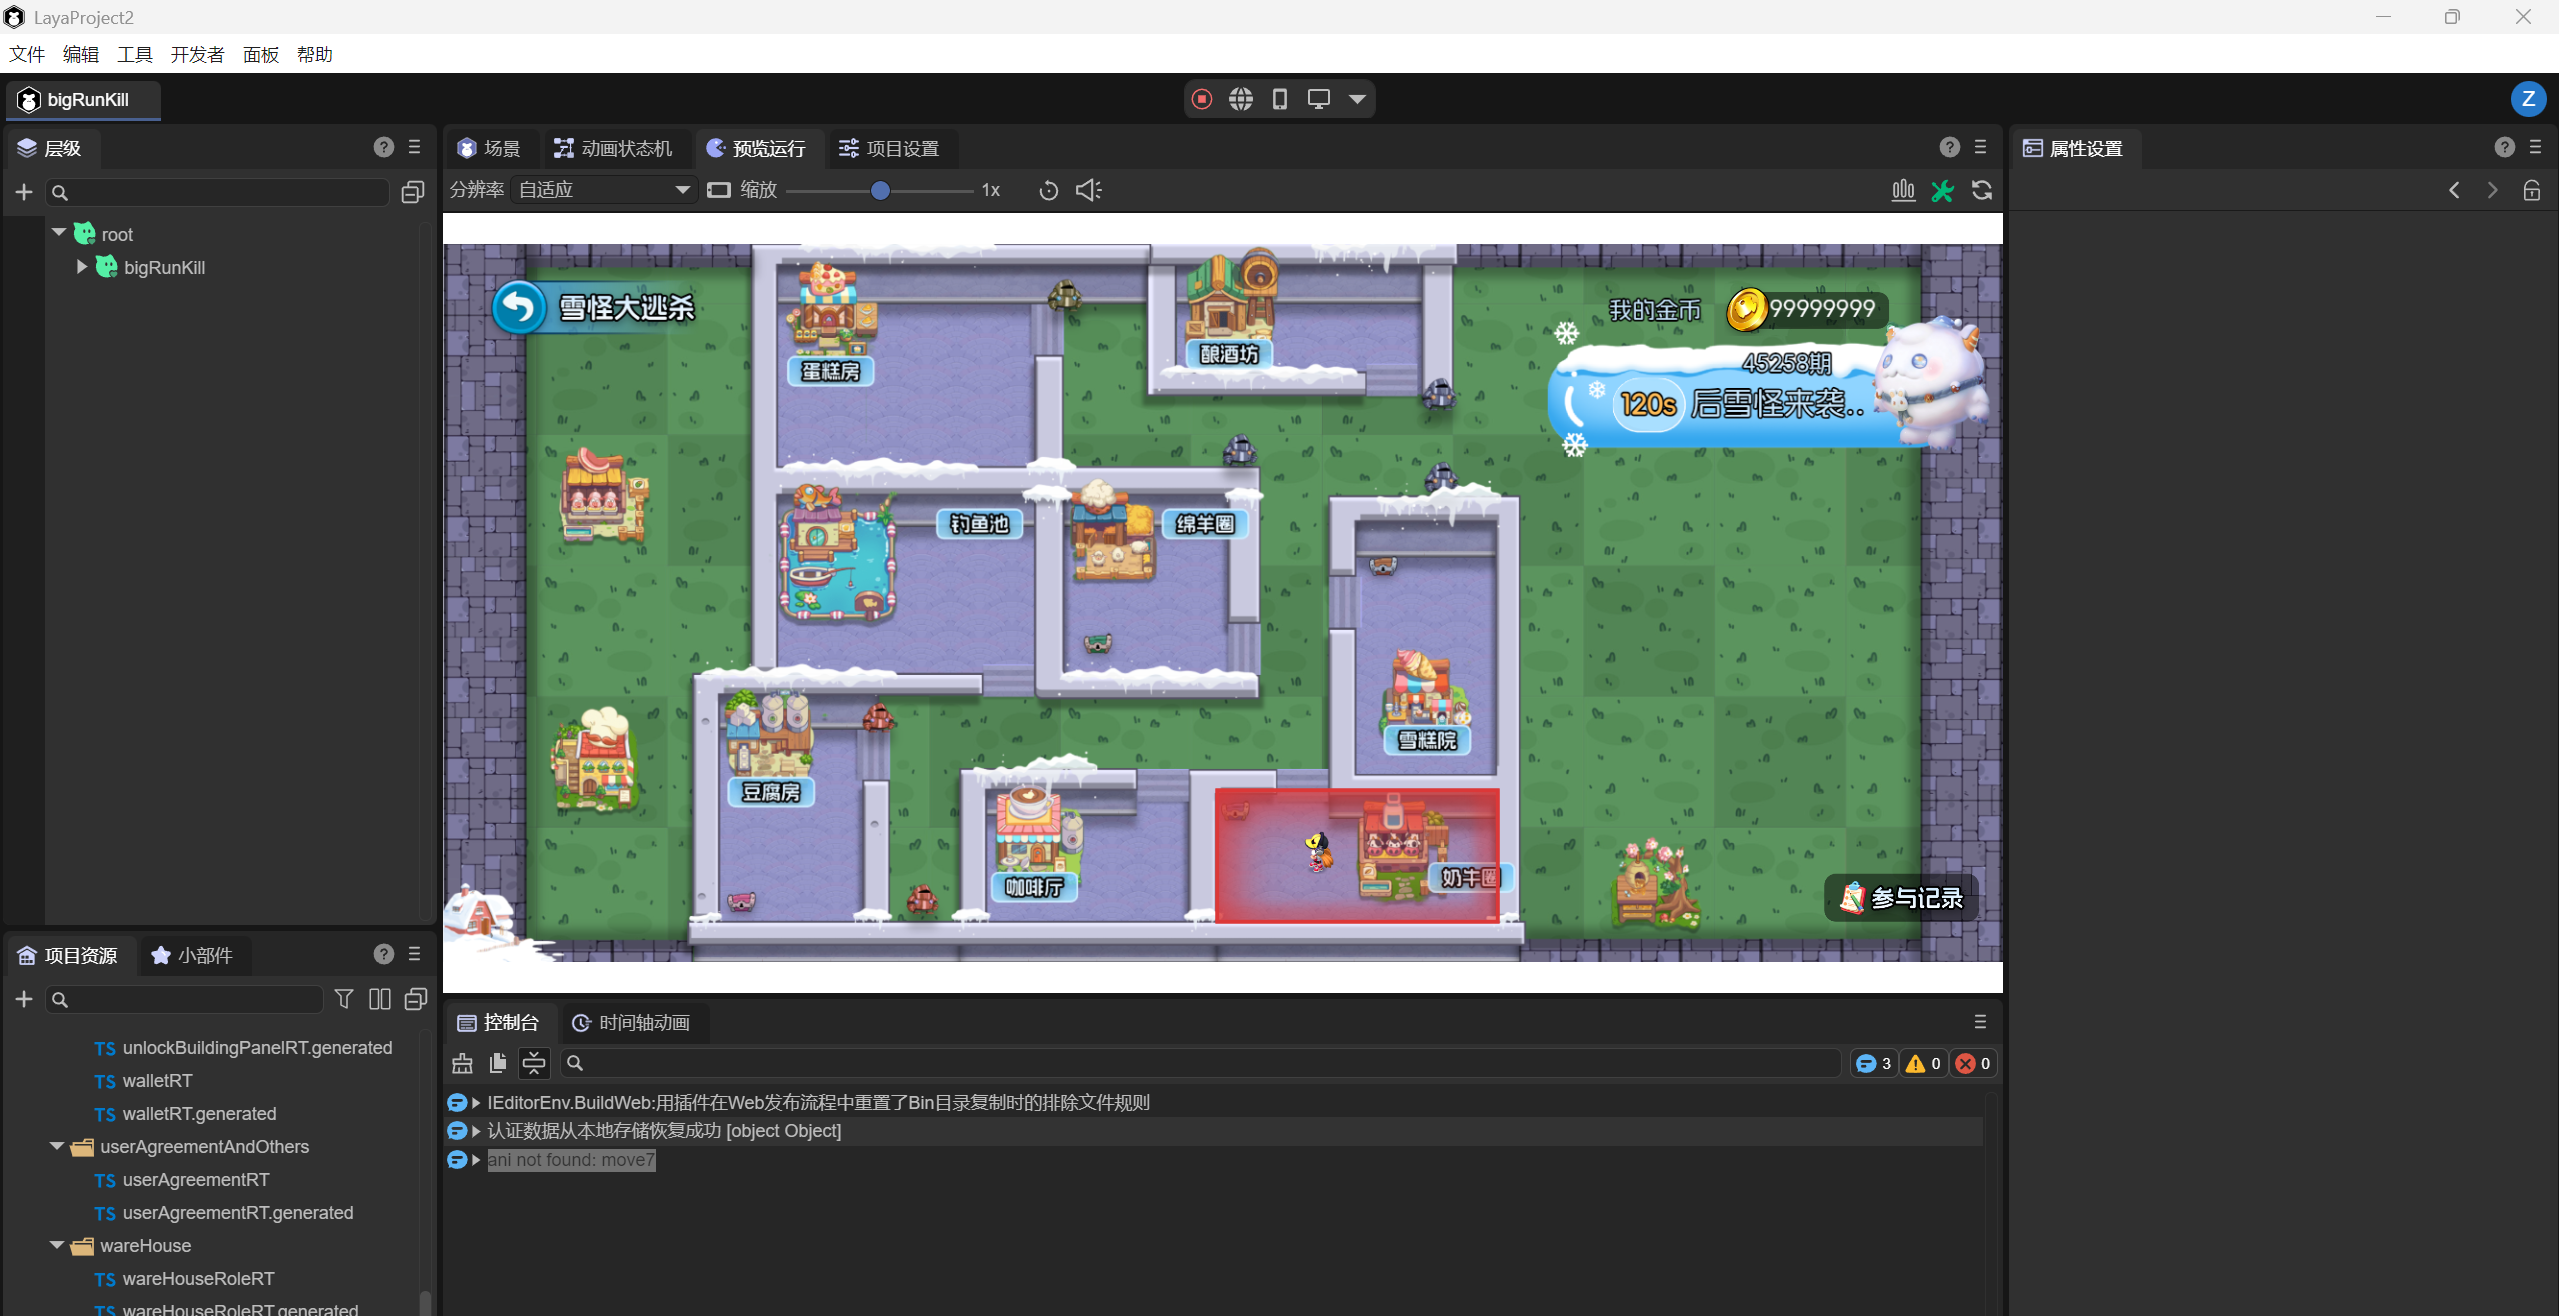Viewport: 2559px width, 1316px height.
Task: Open the statistics chart icon
Action: click(x=1903, y=190)
